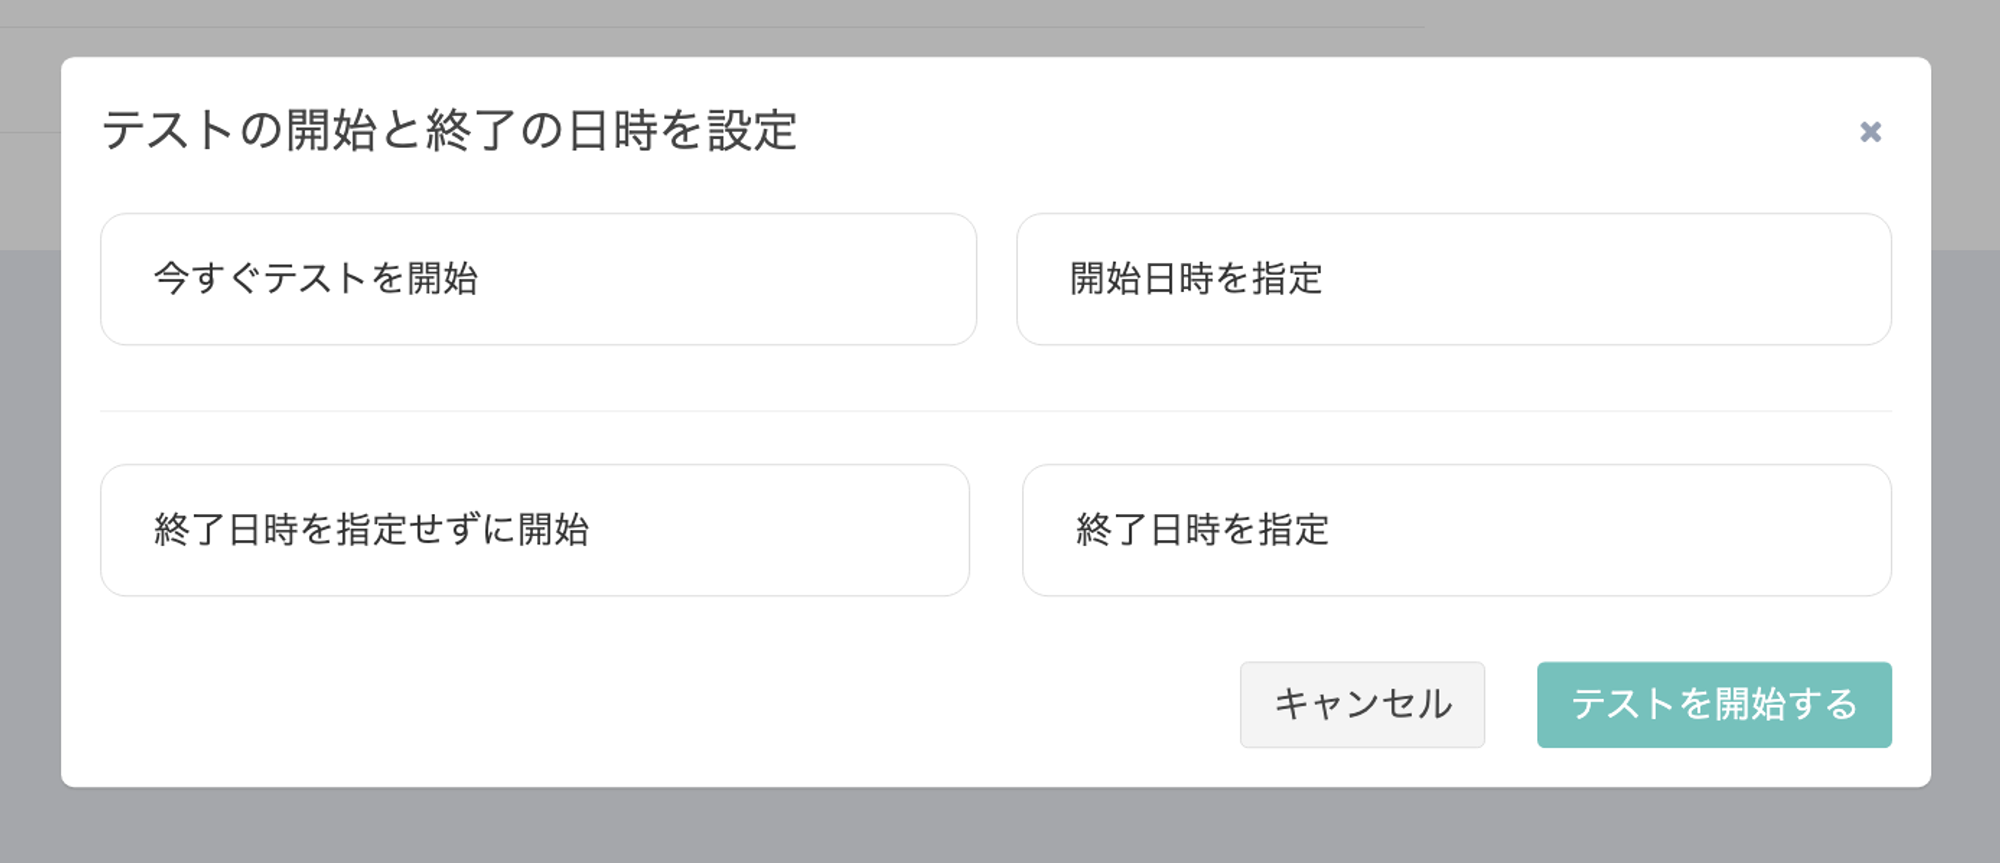This screenshot has height=863, width=2000.
Task: Click the dialog title テストの開始と終了の日時を設定
Action: point(449,131)
